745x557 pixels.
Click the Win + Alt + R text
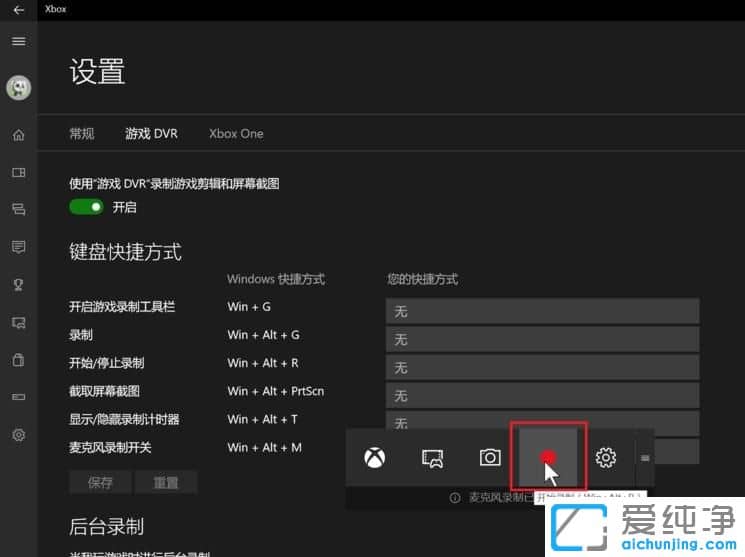263,363
